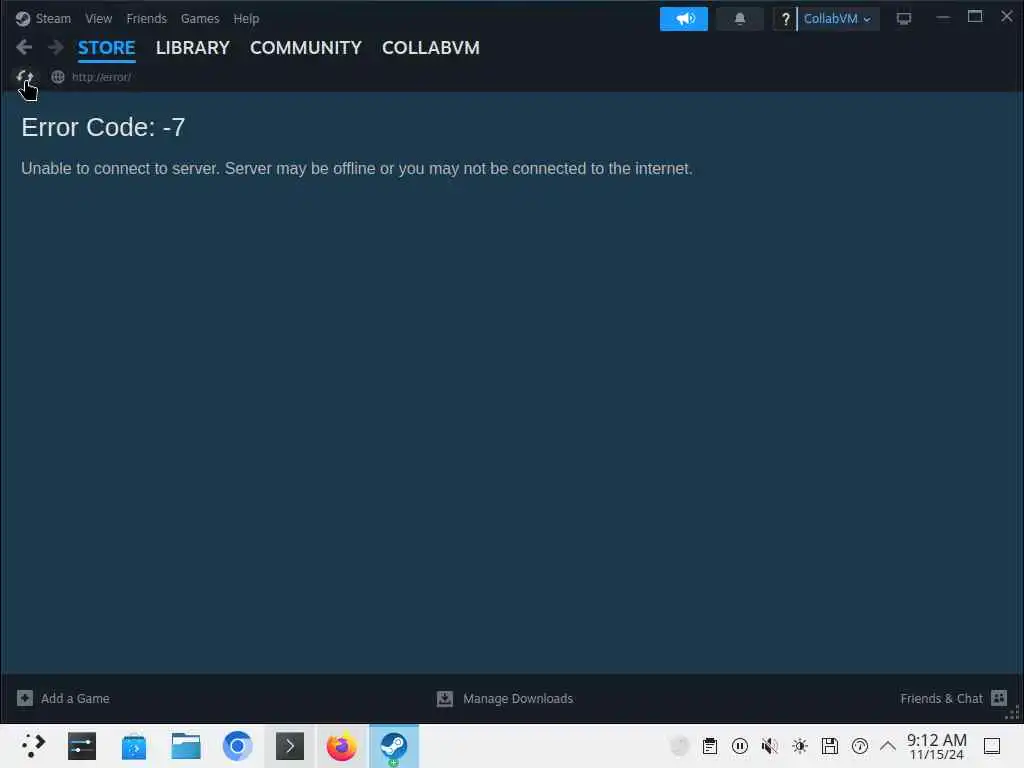This screenshot has width=1024, height=768.
Task: Click the updates tray icon
Action: pyautogui.click(x=860, y=746)
